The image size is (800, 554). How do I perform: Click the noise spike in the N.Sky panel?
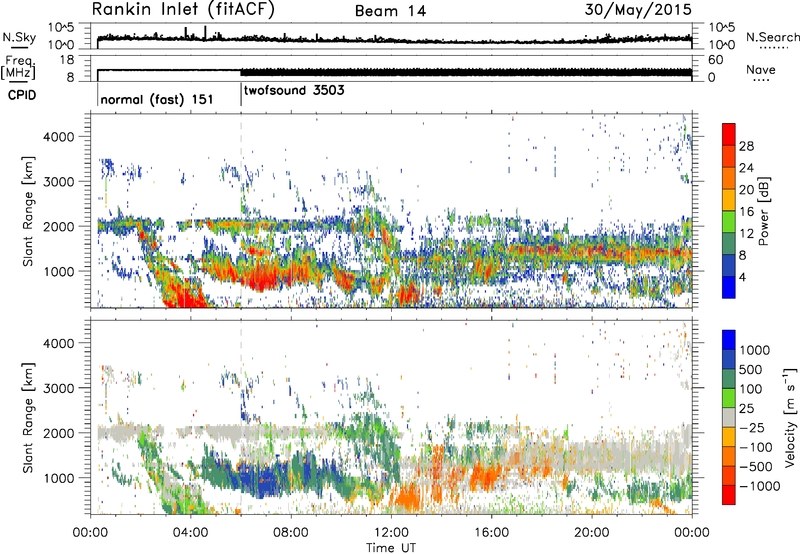[205, 32]
